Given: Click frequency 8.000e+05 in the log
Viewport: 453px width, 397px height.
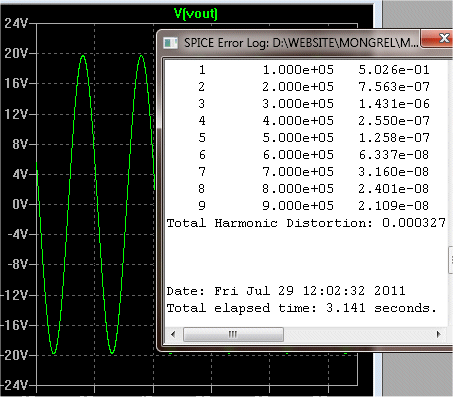Looking at the screenshot, I should point(298,189).
